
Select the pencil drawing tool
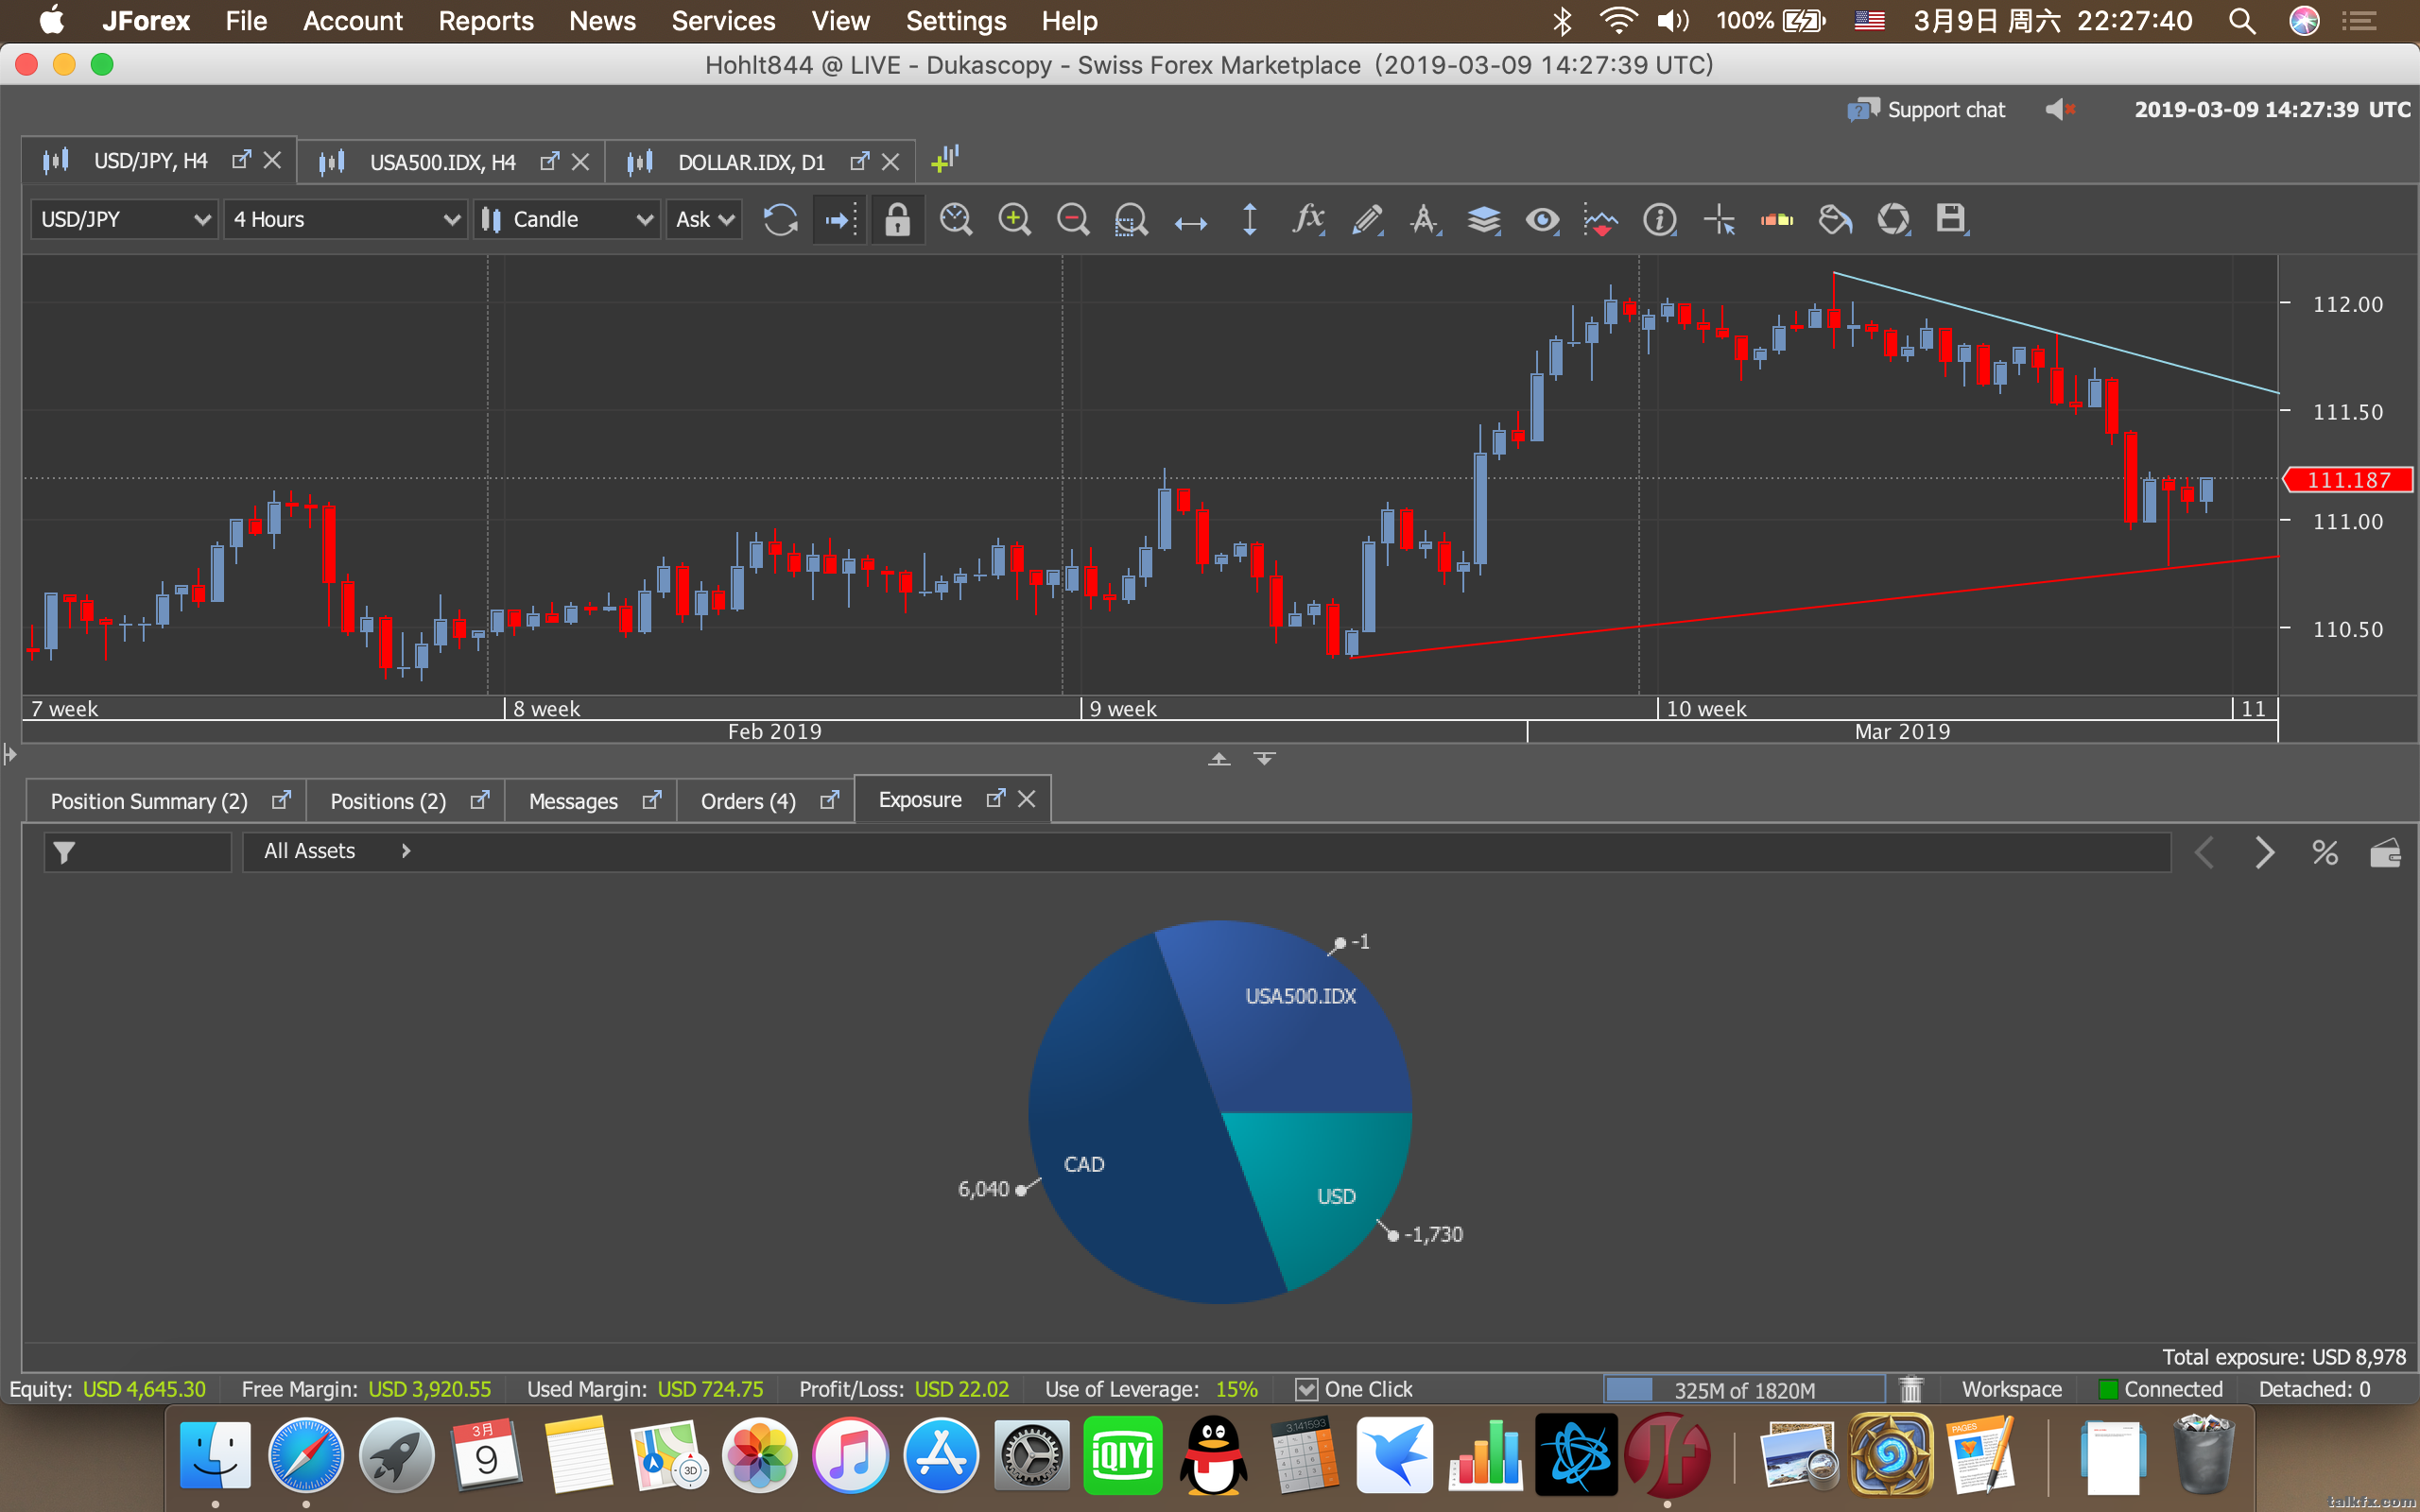(x=1367, y=220)
